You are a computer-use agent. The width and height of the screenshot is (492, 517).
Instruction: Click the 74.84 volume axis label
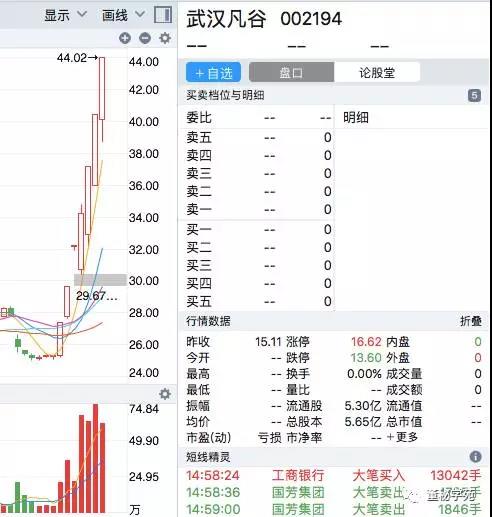click(x=144, y=409)
